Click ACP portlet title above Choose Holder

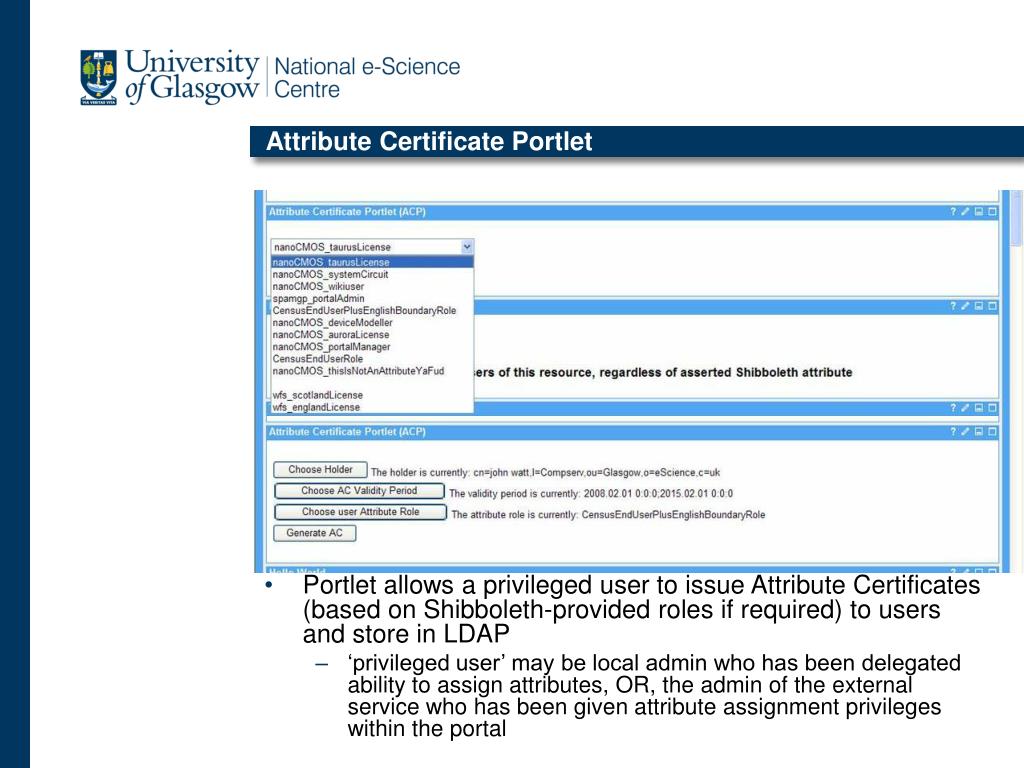[347, 432]
